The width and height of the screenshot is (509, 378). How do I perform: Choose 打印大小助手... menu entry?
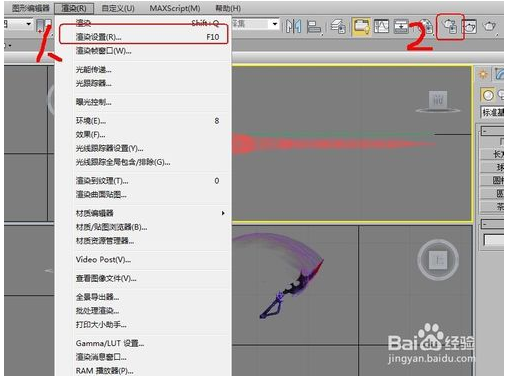click(x=144, y=324)
